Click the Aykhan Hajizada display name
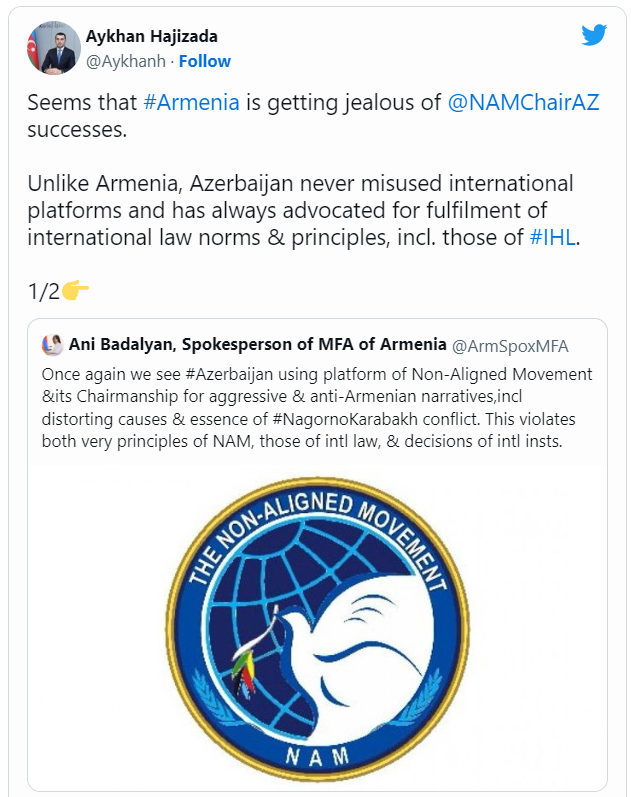This screenshot has height=797, width=631. coord(153,37)
